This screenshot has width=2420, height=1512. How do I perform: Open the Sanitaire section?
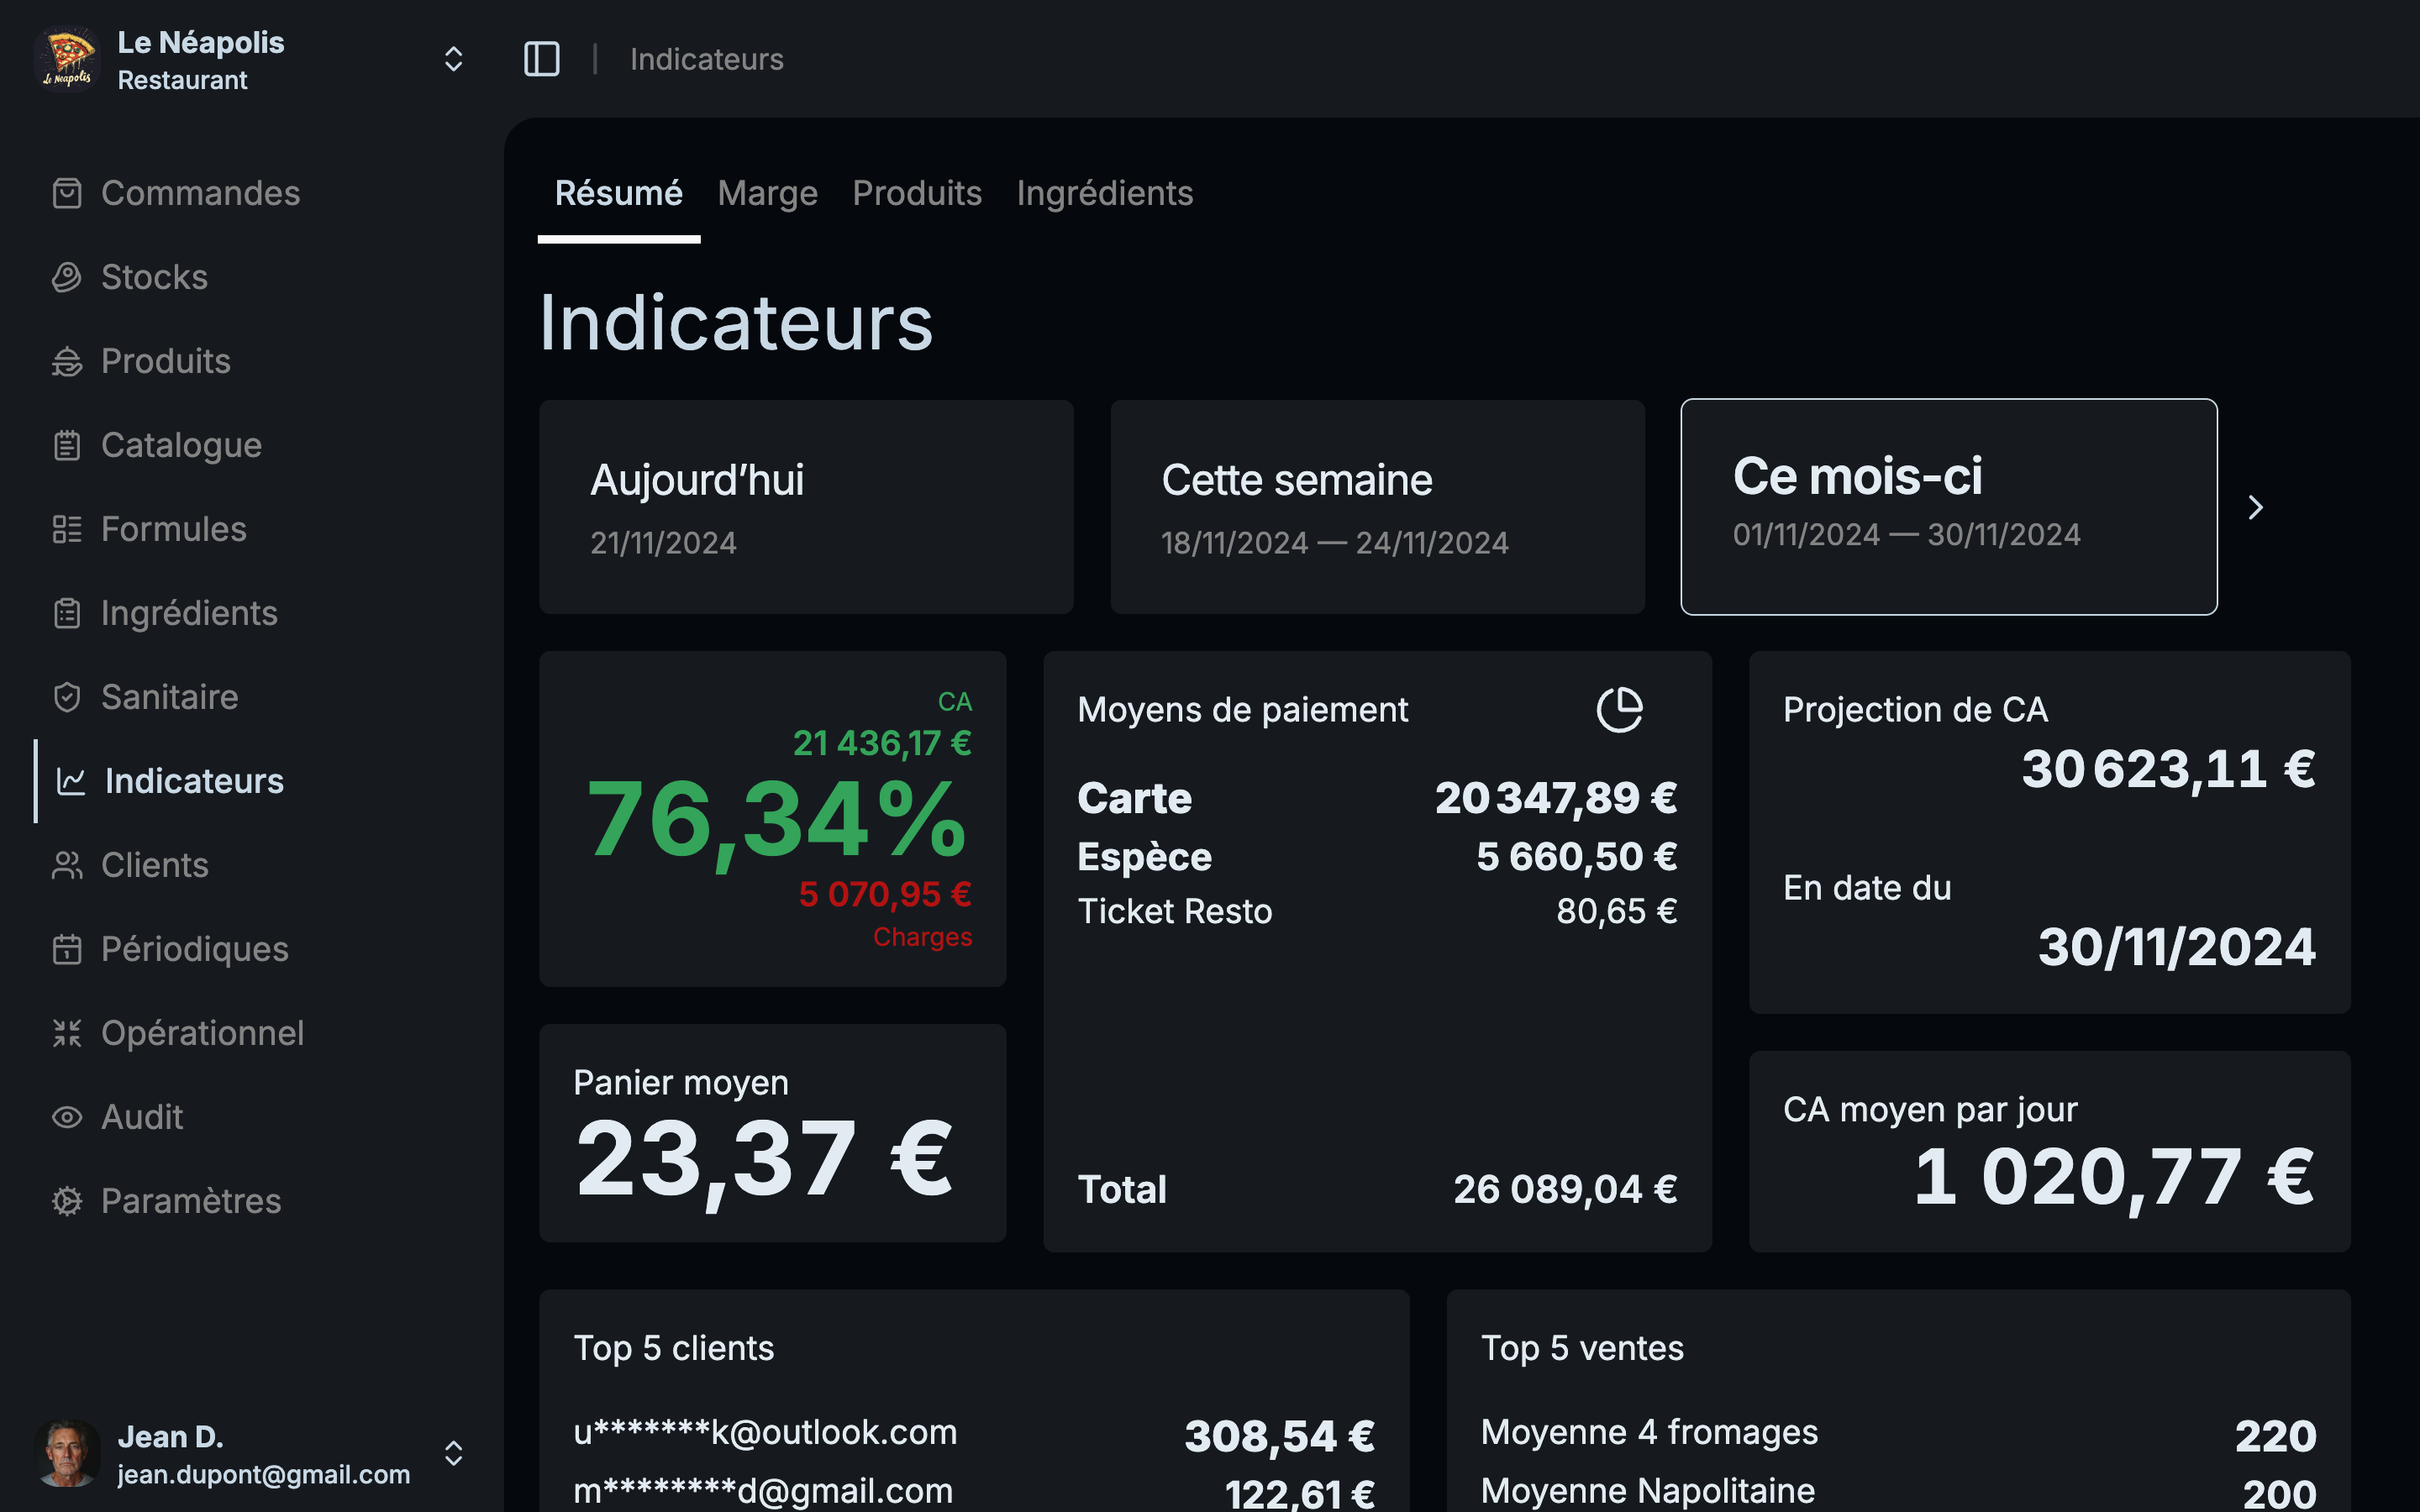[168, 697]
